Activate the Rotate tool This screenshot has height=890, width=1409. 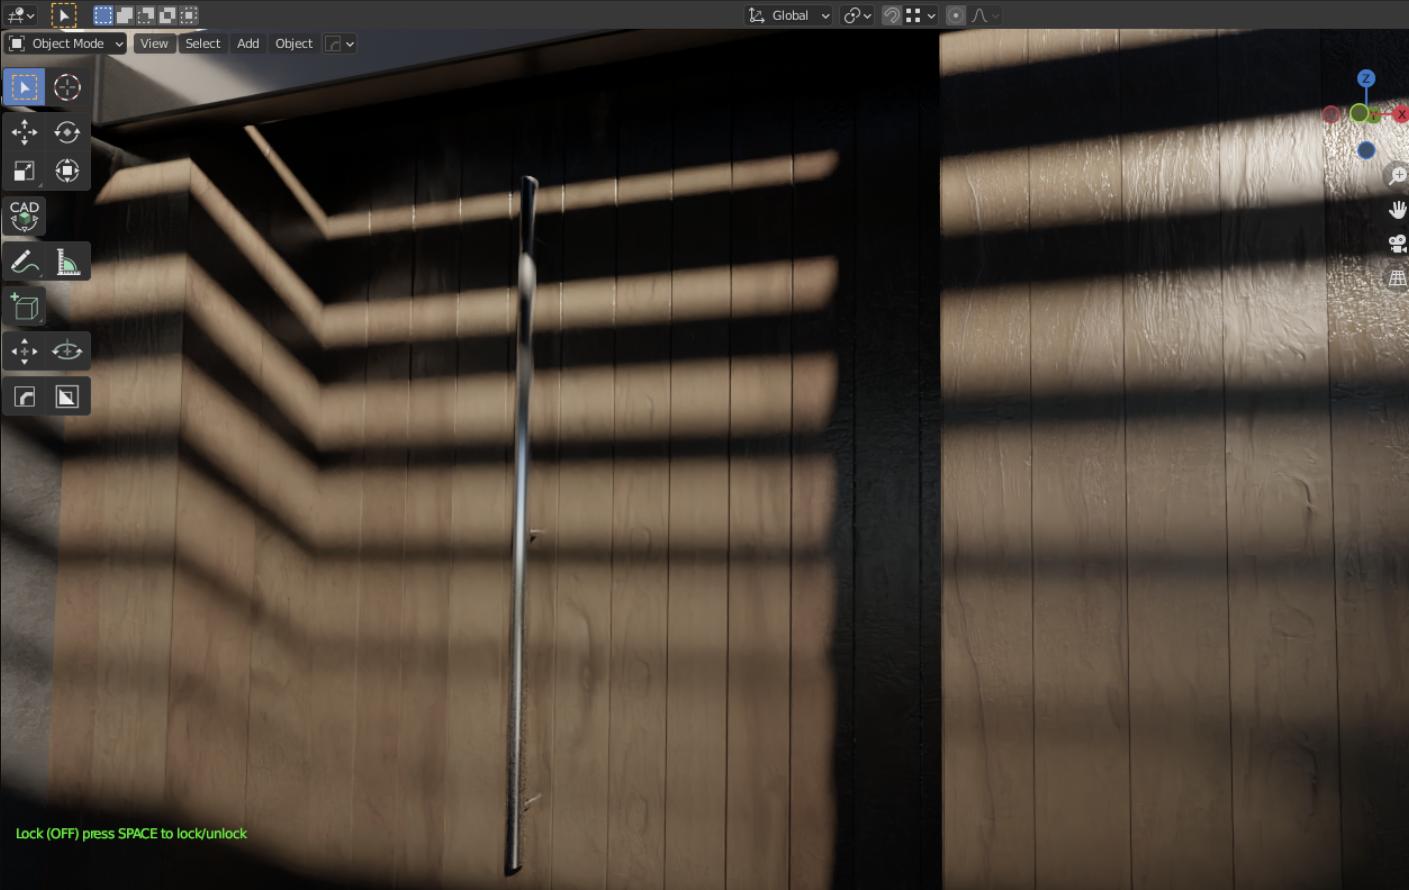pyautogui.click(x=67, y=132)
